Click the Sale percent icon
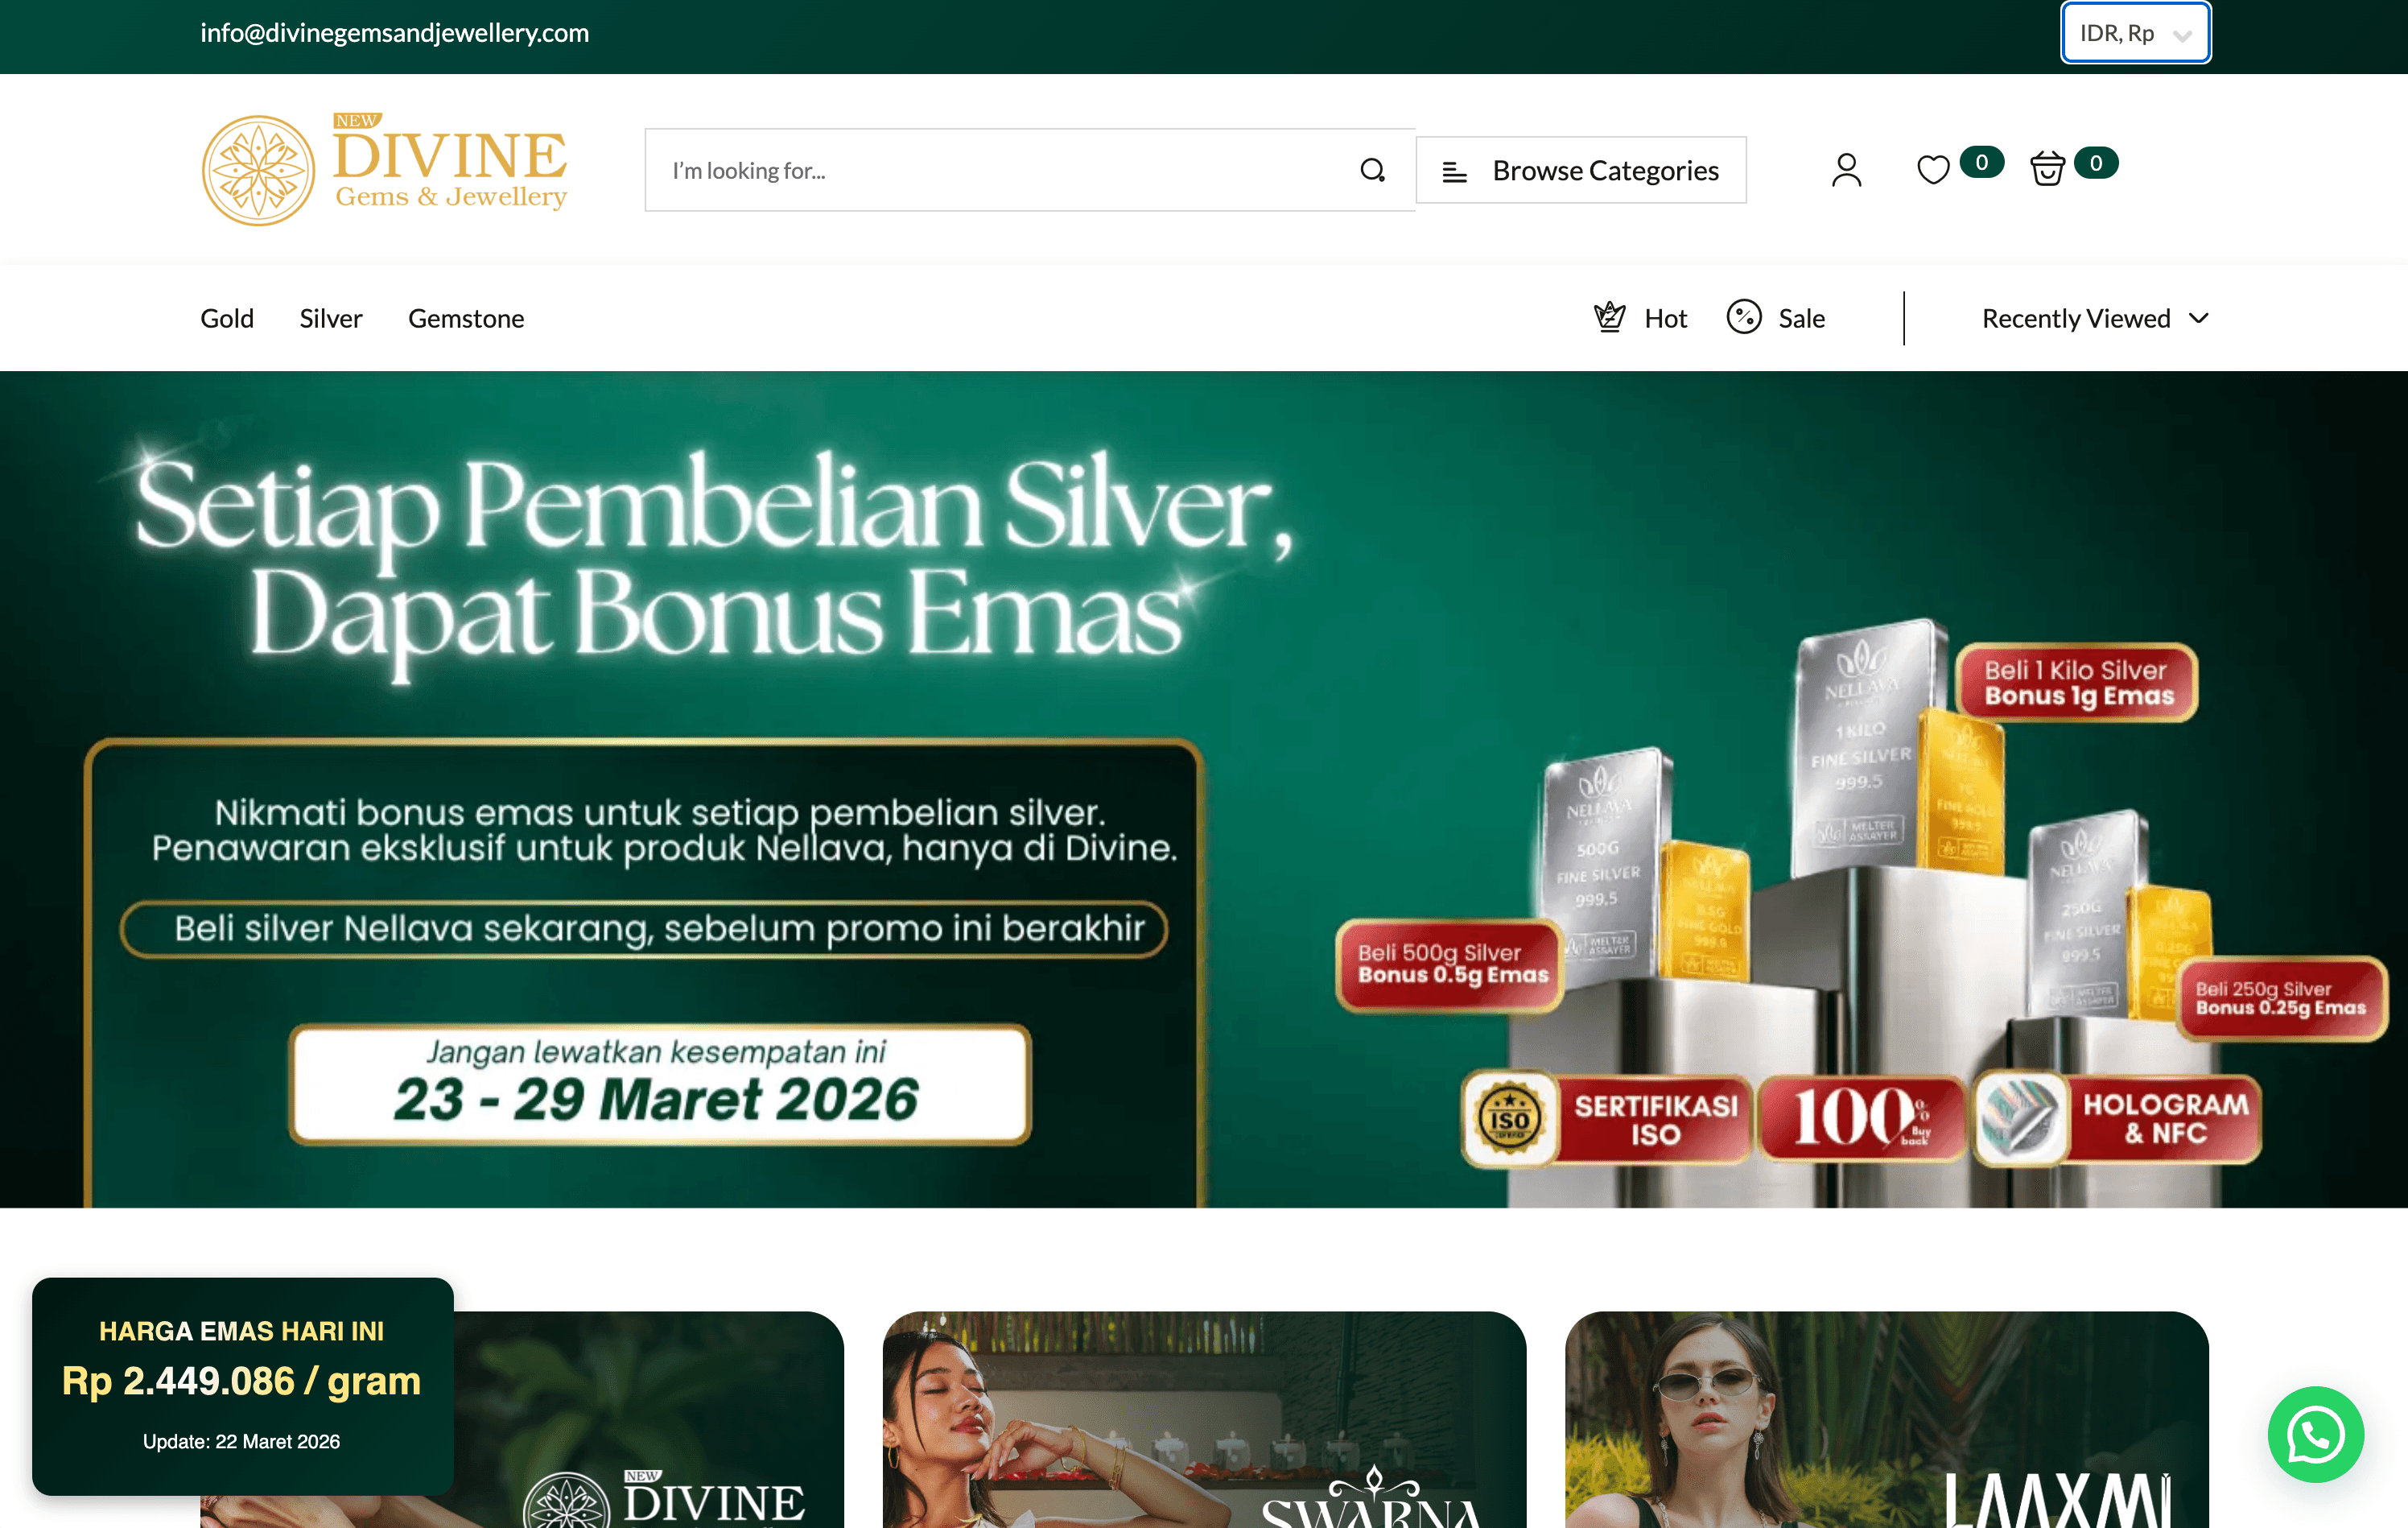2408x1528 pixels. click(1743, 317)
